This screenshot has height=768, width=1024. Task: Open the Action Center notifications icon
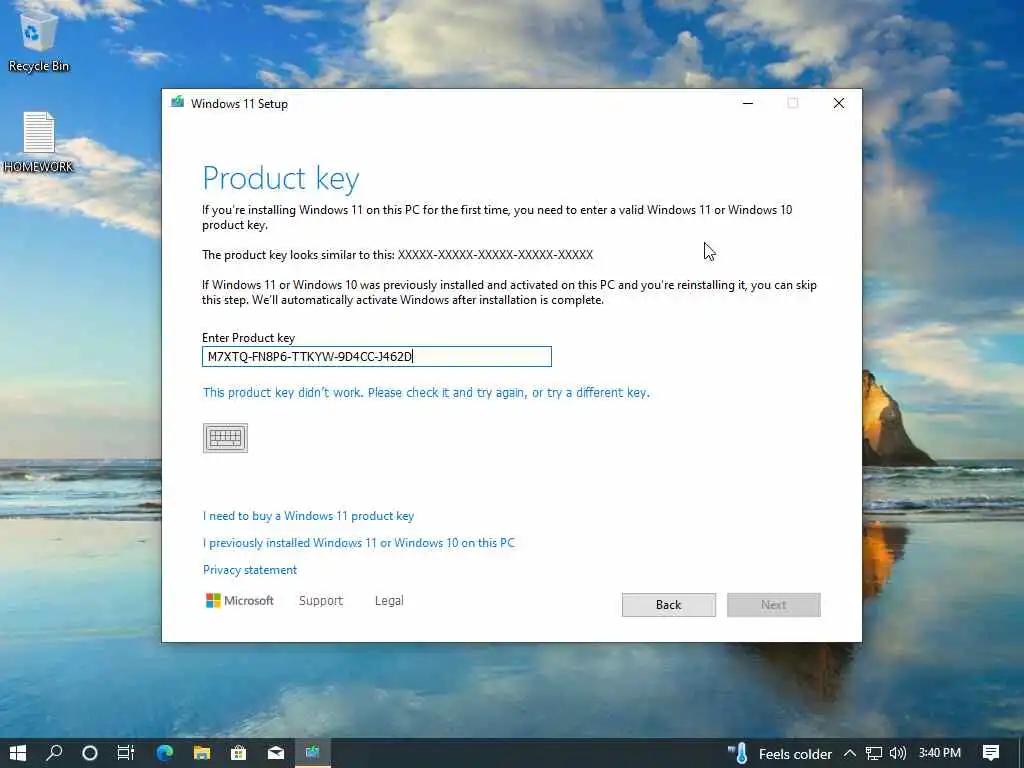point(991,753)
